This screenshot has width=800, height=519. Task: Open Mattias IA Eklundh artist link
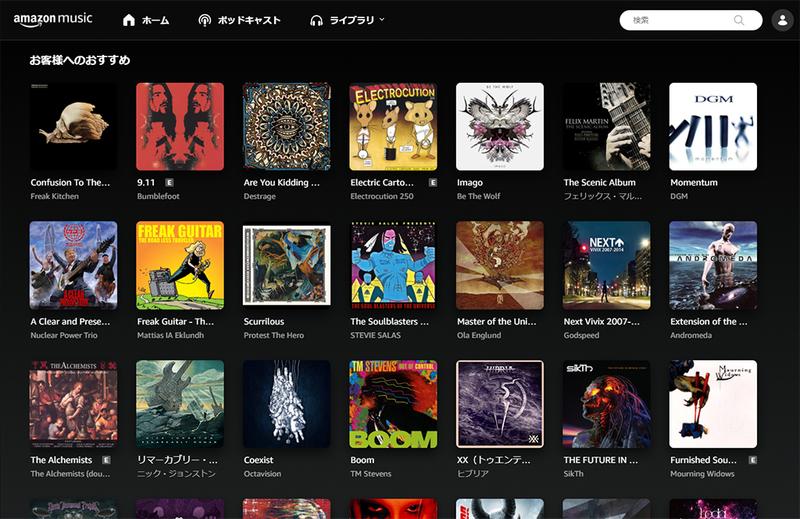(x=170, y=335)
